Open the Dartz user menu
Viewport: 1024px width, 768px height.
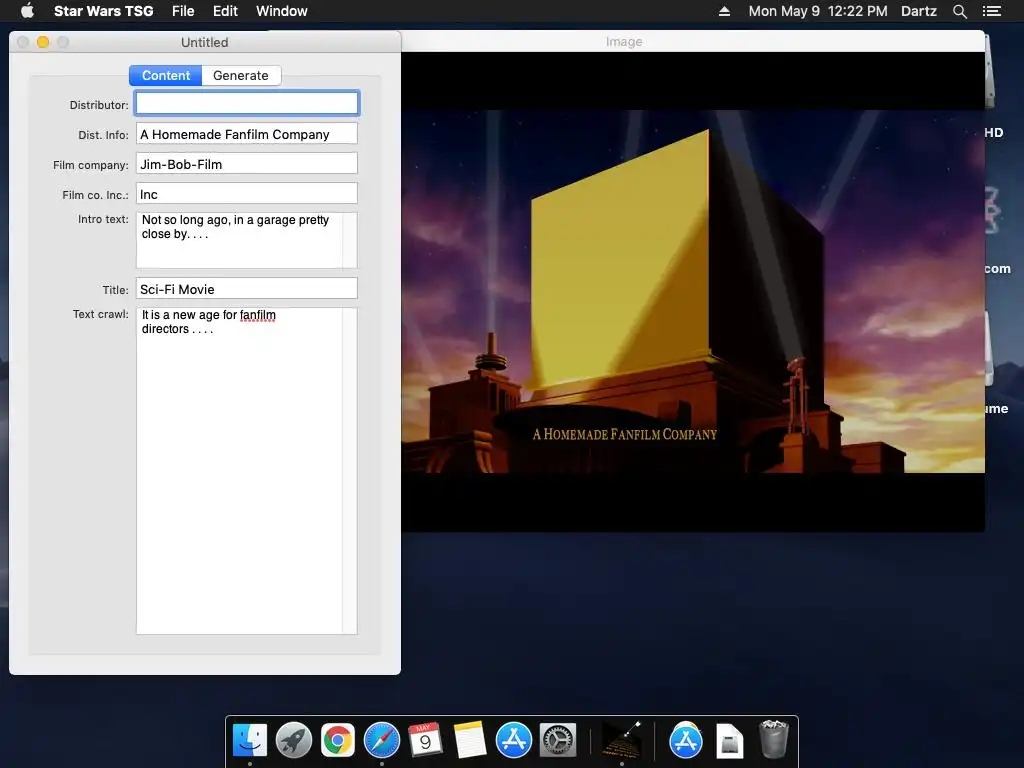(x=919, y=11)
